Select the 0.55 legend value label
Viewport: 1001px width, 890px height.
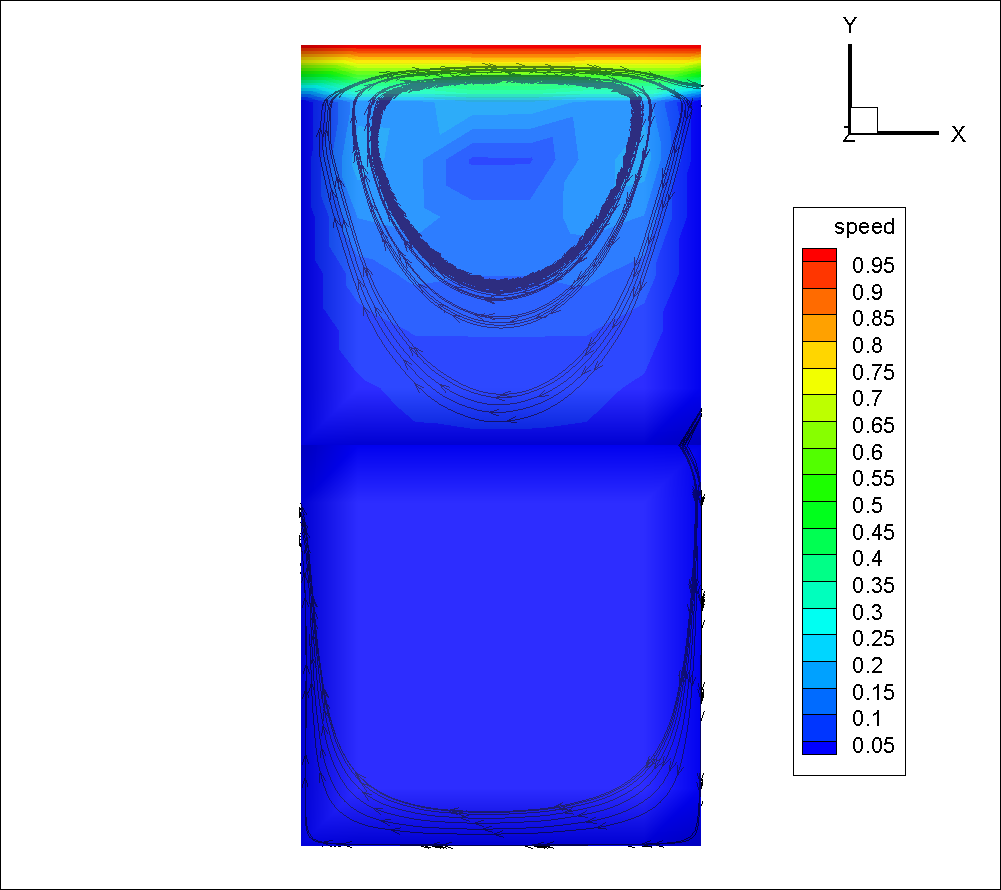pos(873,478)
